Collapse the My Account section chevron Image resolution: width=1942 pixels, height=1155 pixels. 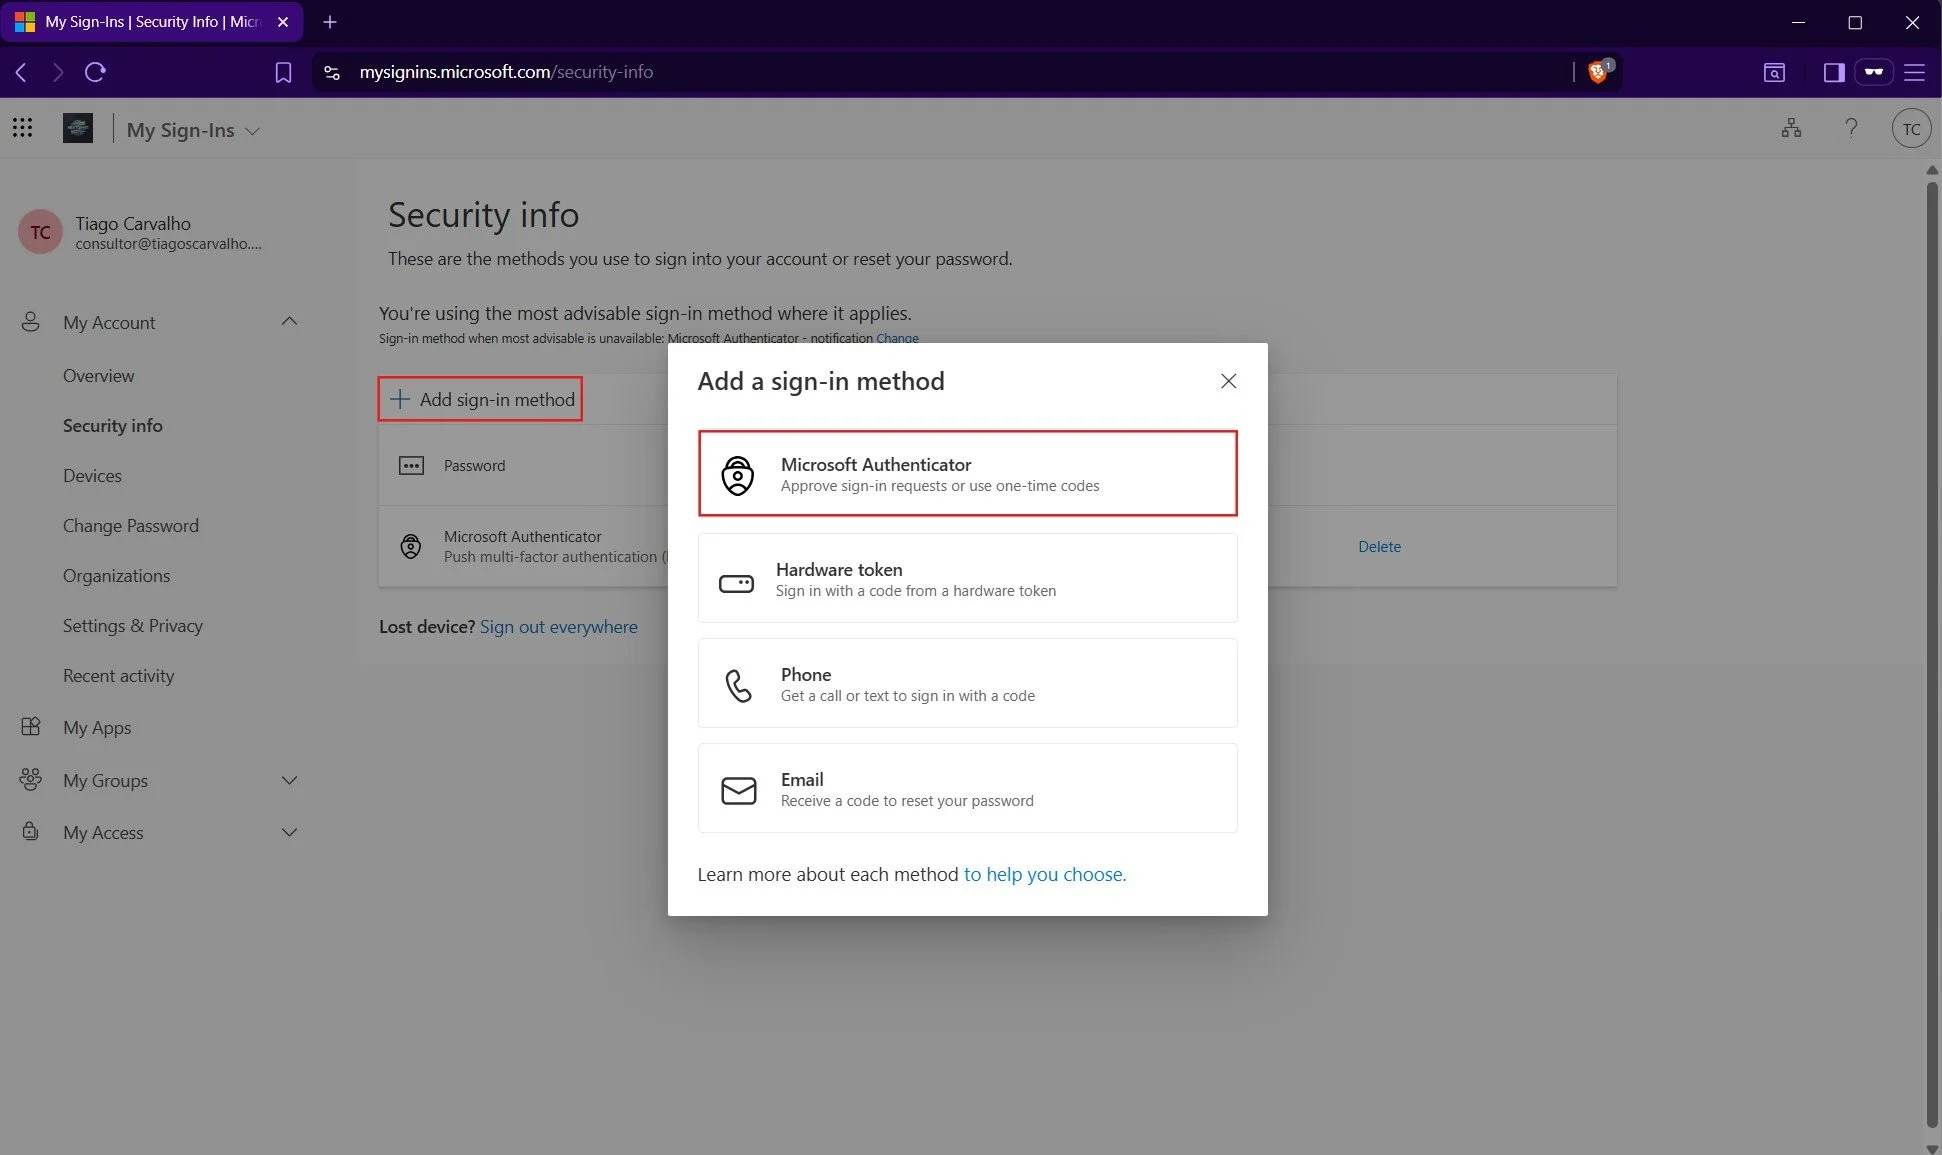(289, 321)
